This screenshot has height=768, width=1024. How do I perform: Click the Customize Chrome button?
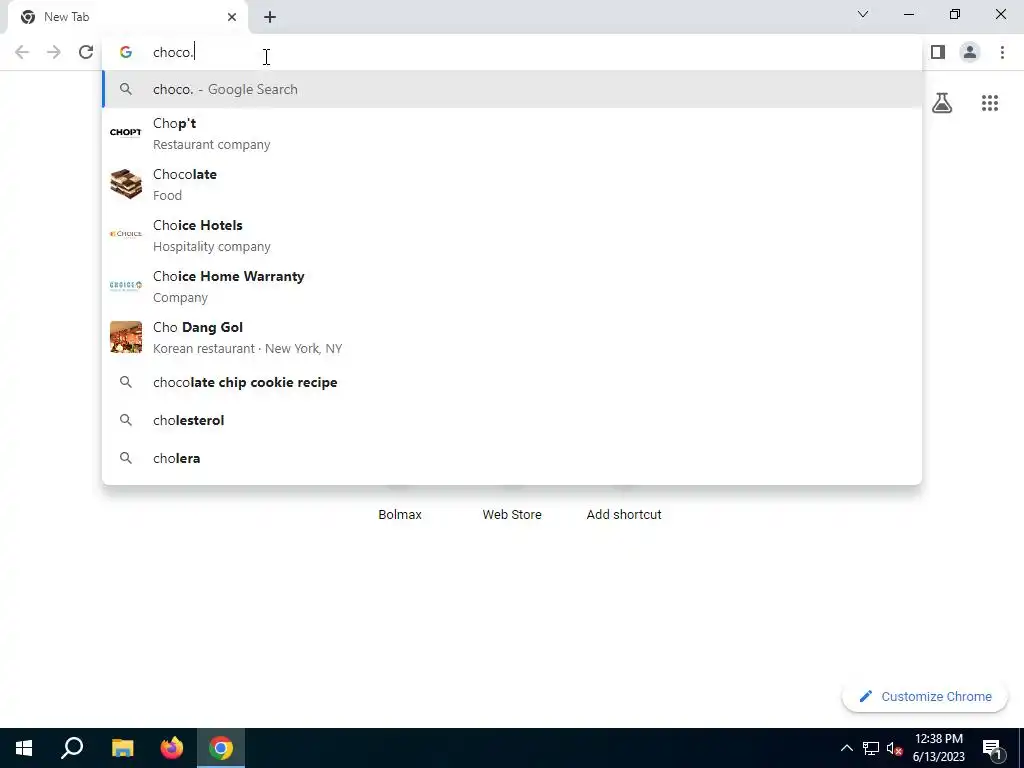point(925,697)
